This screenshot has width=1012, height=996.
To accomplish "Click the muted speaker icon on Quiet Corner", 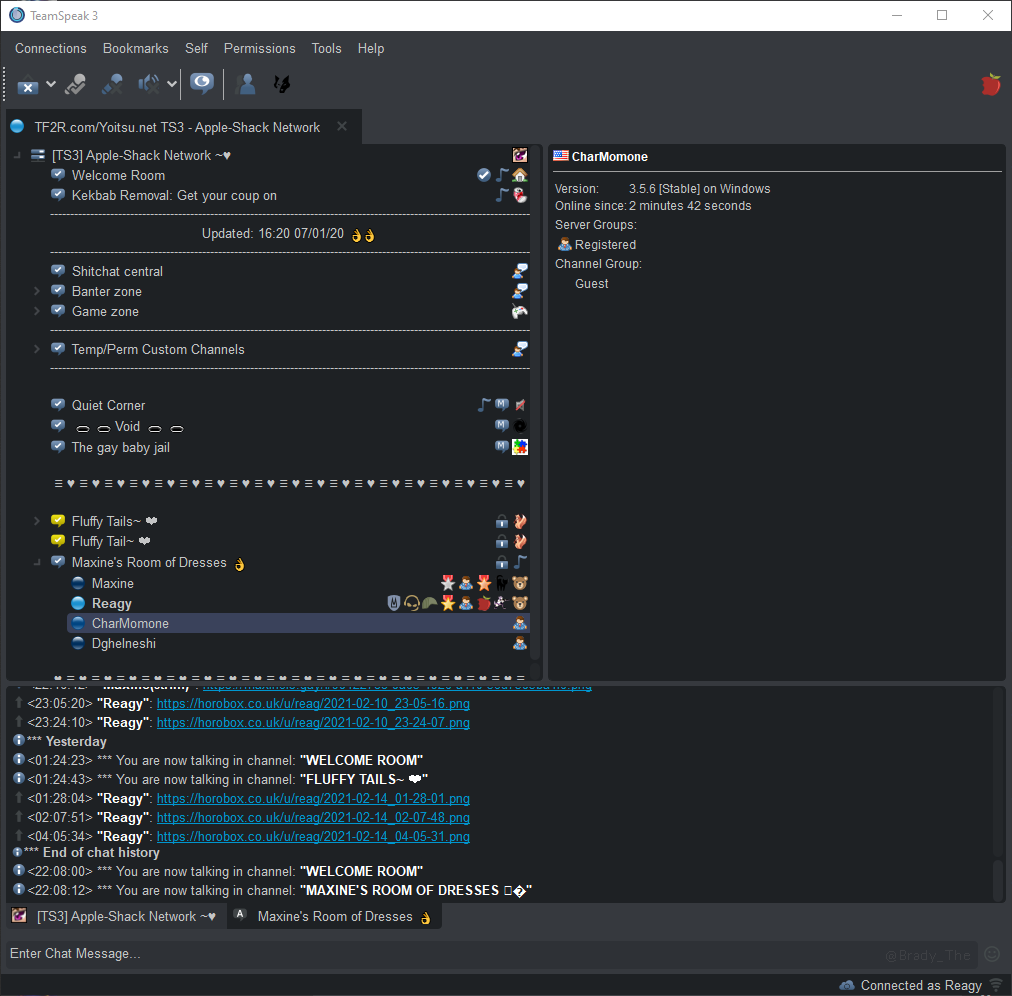I will [x=520, y=405].
